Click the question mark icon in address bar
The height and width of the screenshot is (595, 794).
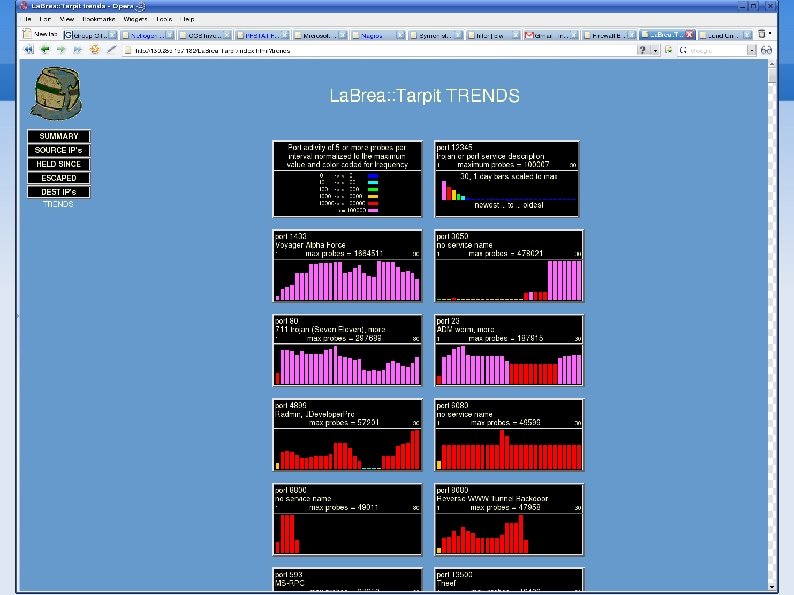click(x=643, y=50)
